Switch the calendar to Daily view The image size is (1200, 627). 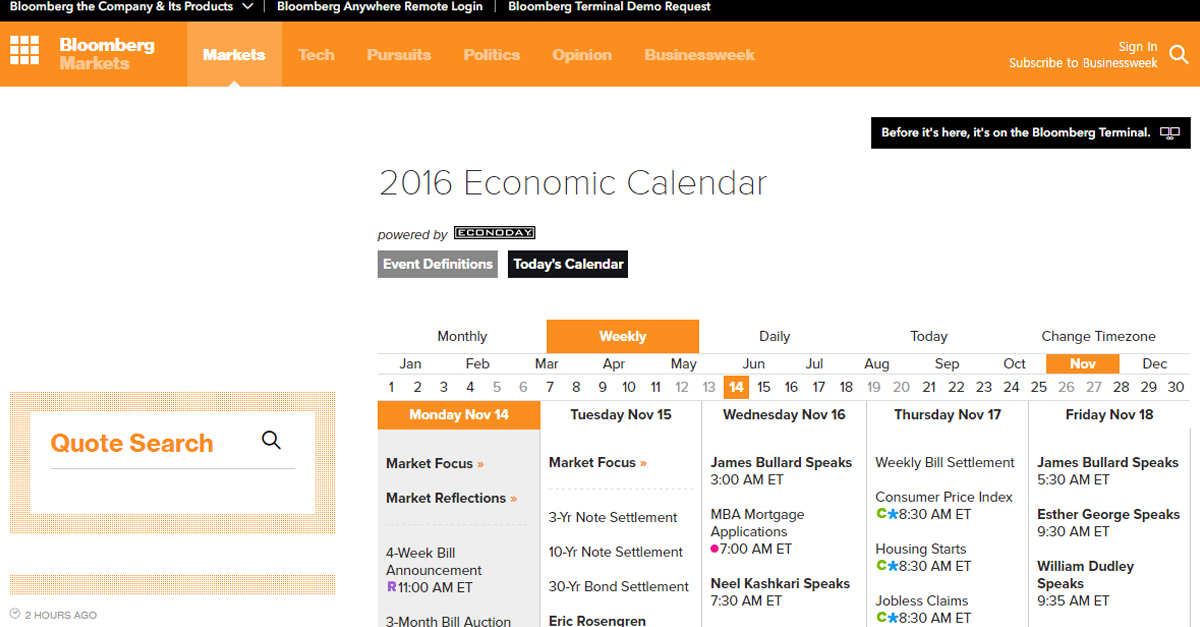[x=774, y=336]
